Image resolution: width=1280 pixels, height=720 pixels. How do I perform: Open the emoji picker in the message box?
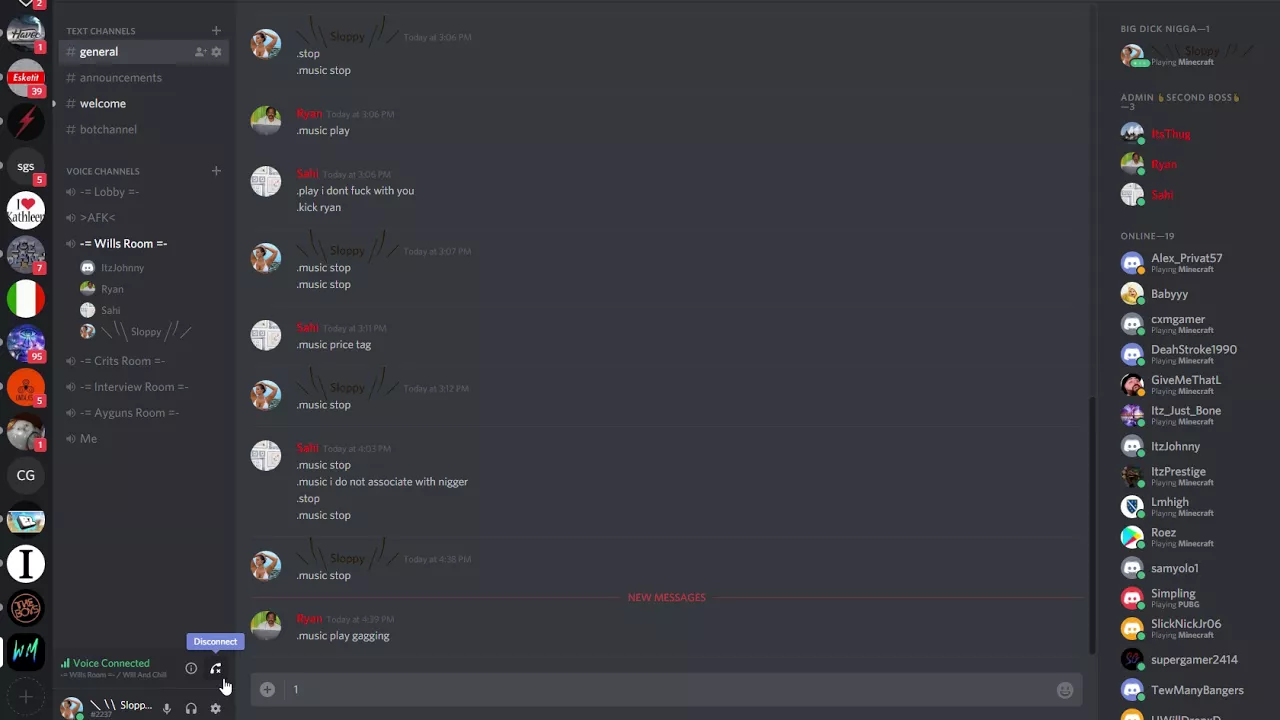1065,690
